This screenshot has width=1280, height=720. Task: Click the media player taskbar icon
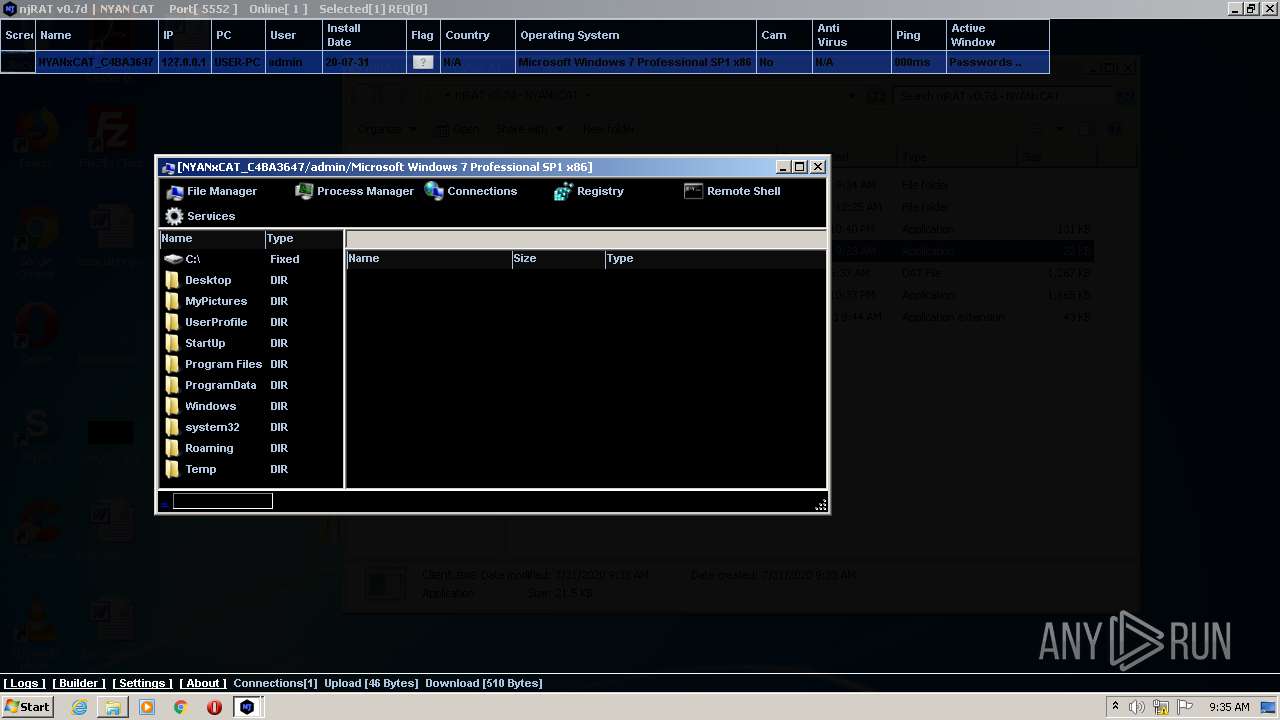[147, 707]
